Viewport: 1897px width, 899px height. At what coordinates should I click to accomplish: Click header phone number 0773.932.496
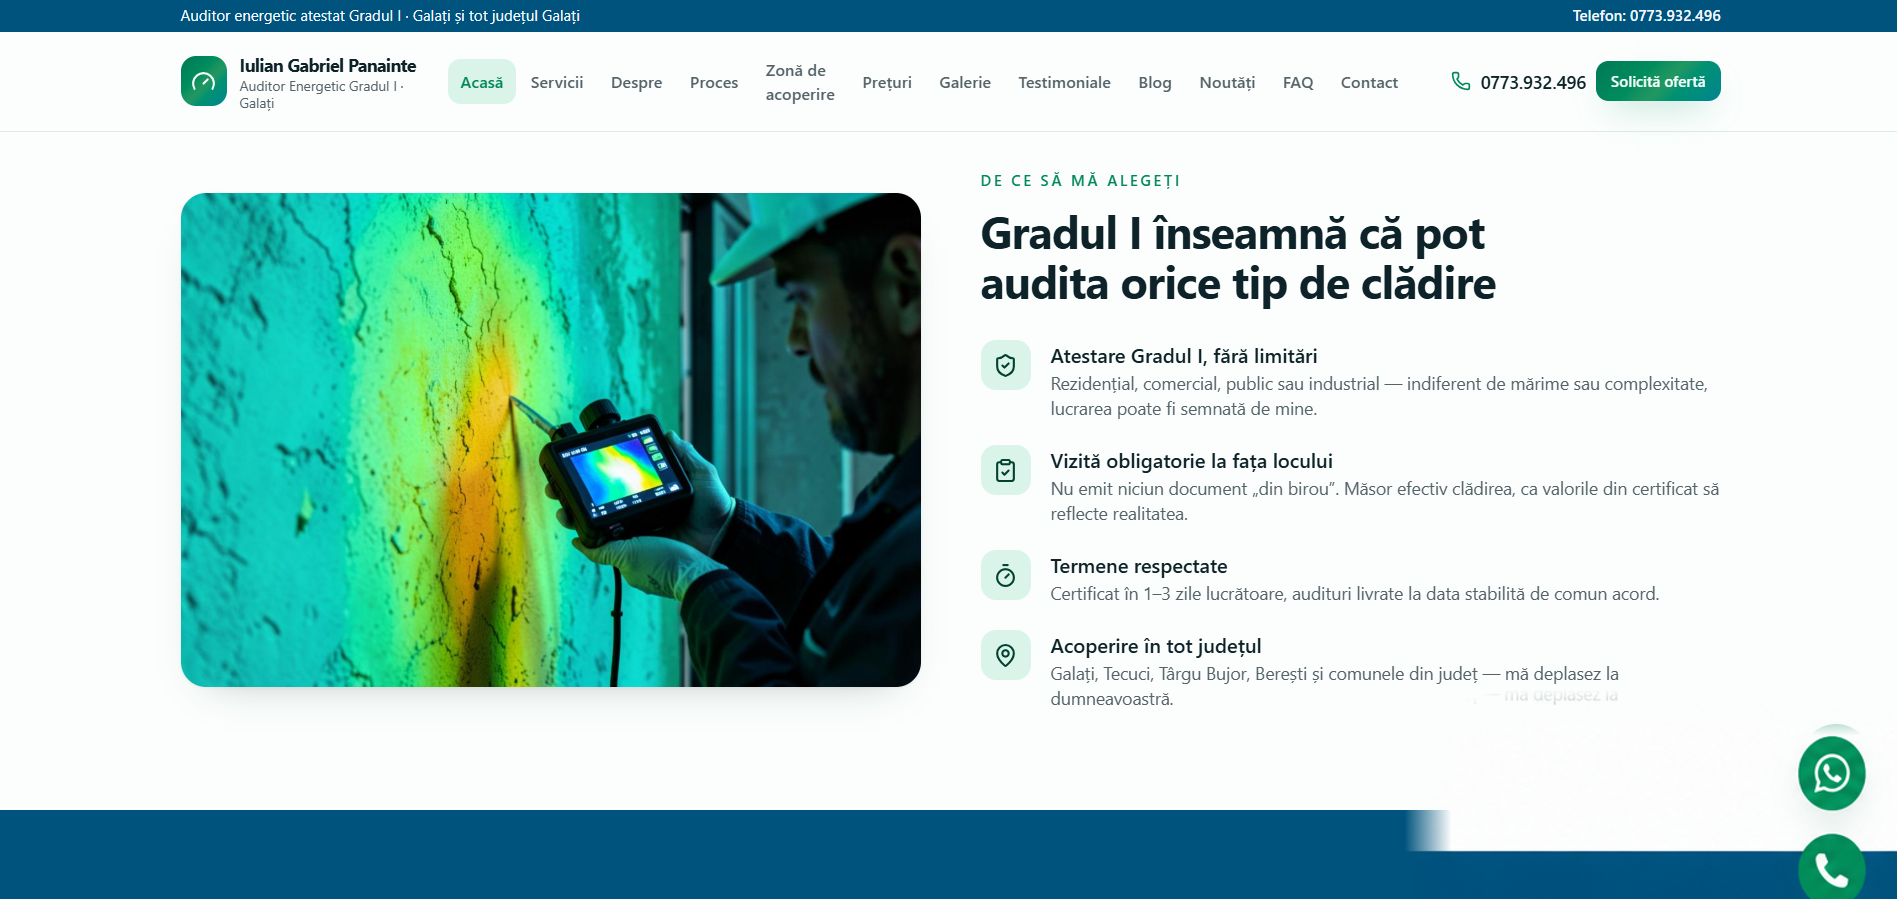pos(1533,82)
